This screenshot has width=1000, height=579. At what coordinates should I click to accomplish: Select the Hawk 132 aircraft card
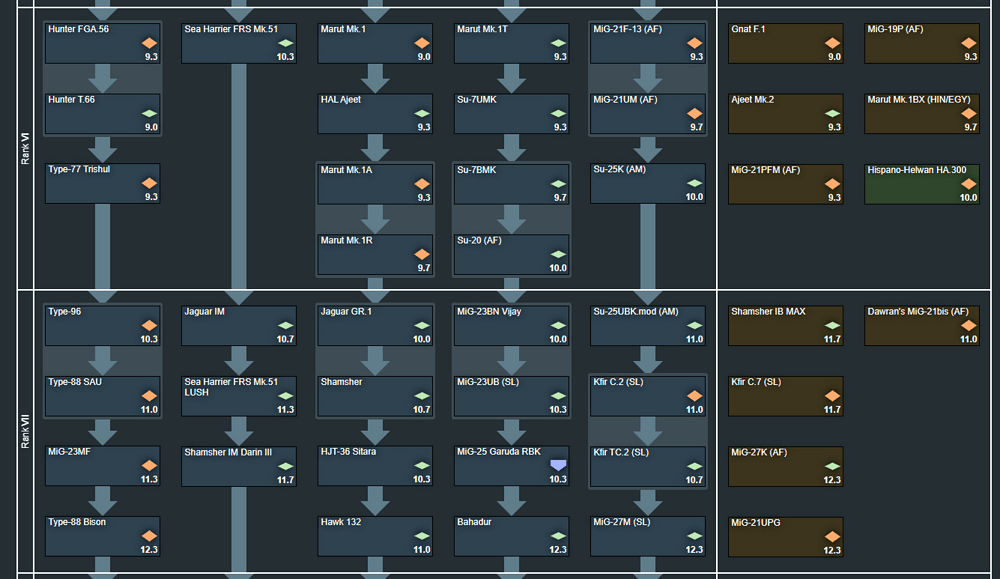[375, 536]
